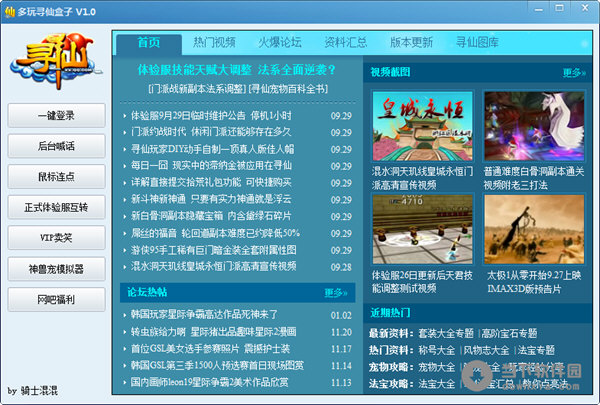Image resolution: width=600 pixels, height=405 pixels.
Task: Open the 皇城永恒 video thumbnail
Action: click(422, 126)
